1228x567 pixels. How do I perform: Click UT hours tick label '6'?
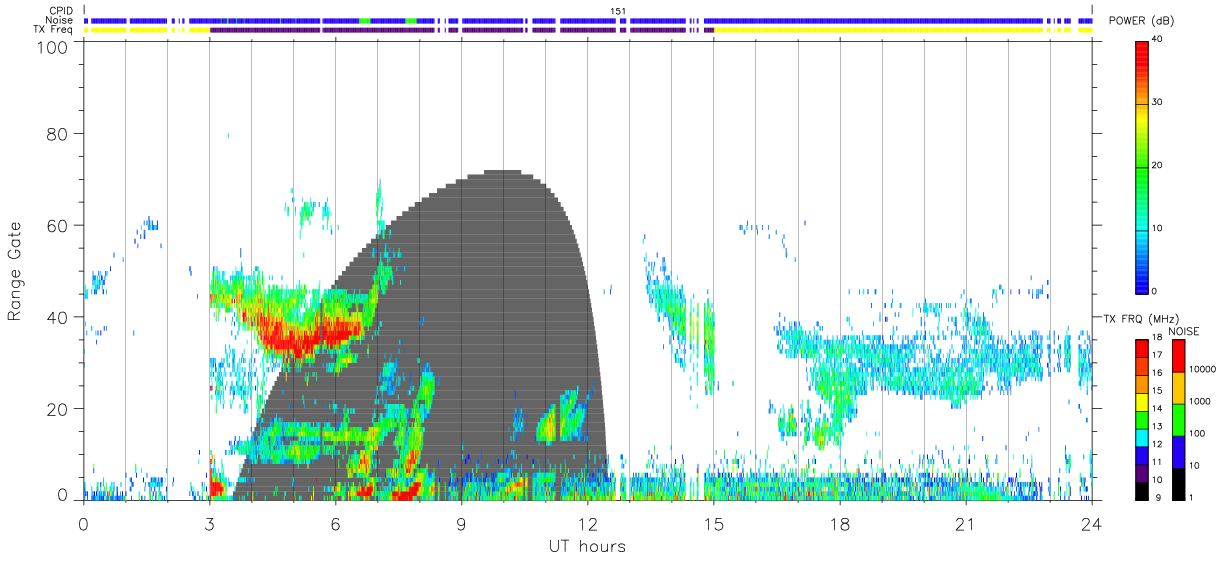pos(335,523)
